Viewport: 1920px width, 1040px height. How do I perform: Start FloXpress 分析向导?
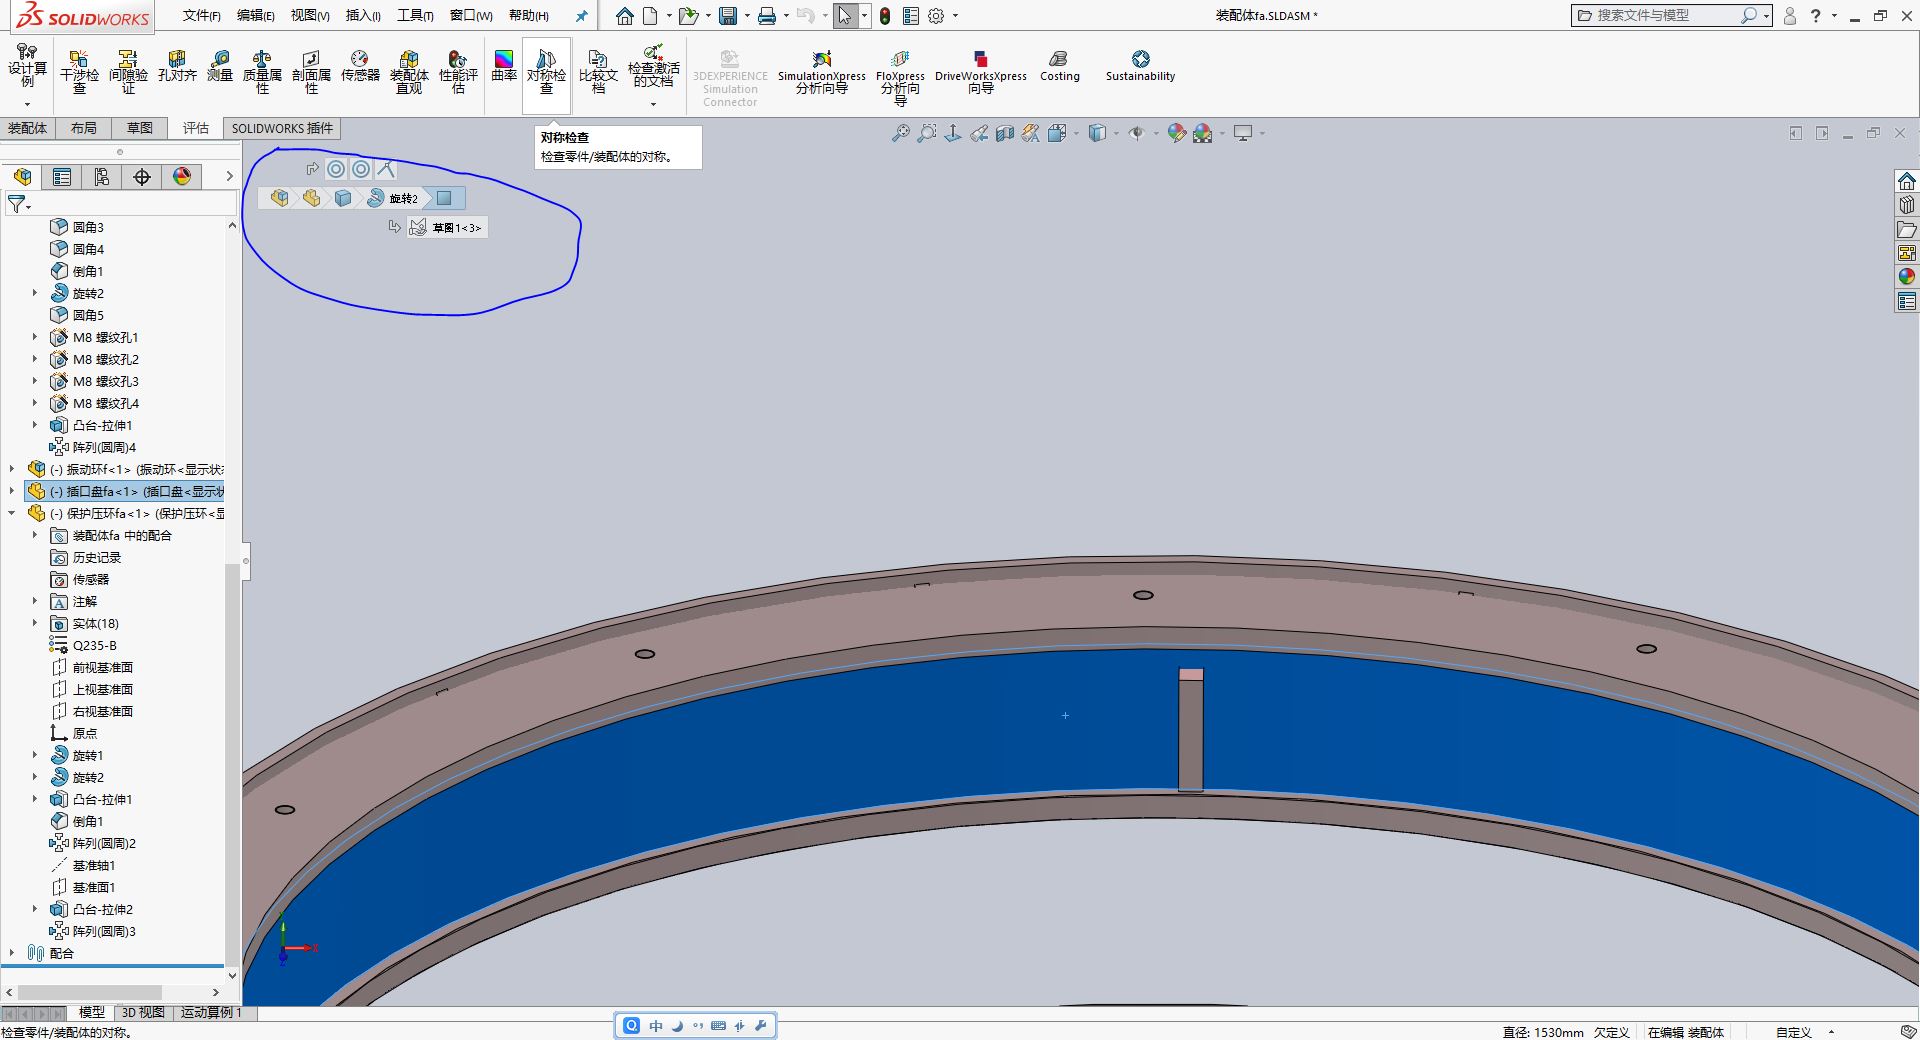coord(900,76)
